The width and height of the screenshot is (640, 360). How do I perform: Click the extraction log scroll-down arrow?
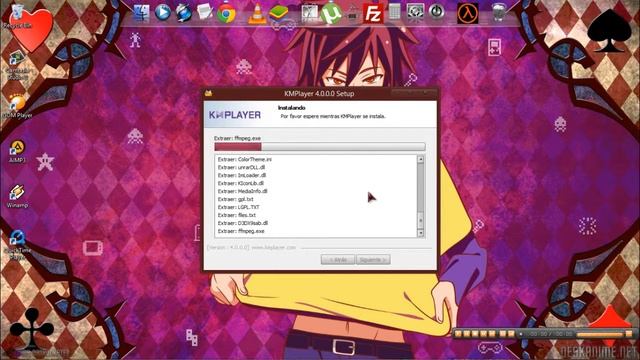click(420, 233)
